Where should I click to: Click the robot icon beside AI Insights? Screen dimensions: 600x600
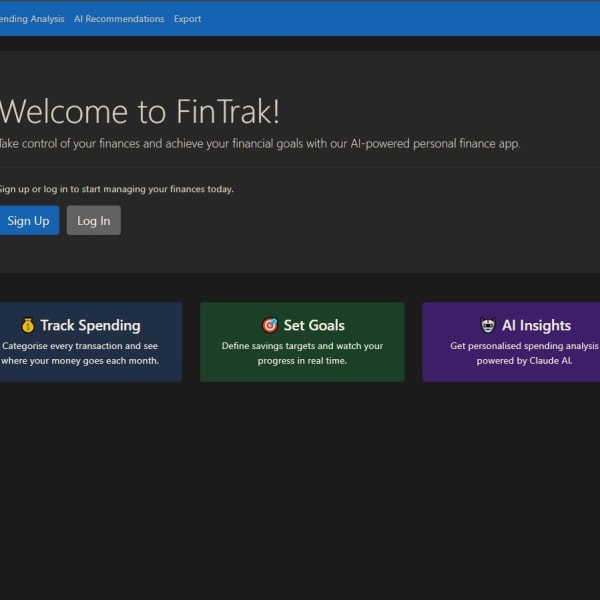pos(488,325)
